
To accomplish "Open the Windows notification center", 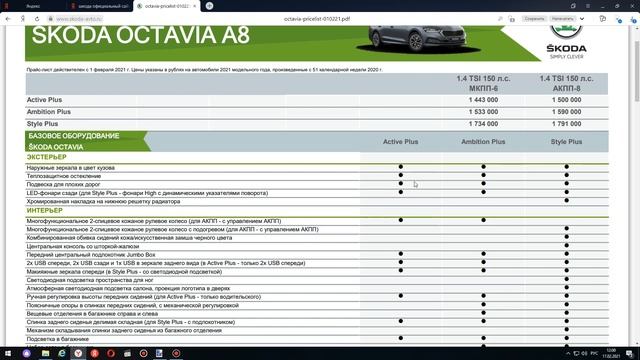I will [630, 353].
